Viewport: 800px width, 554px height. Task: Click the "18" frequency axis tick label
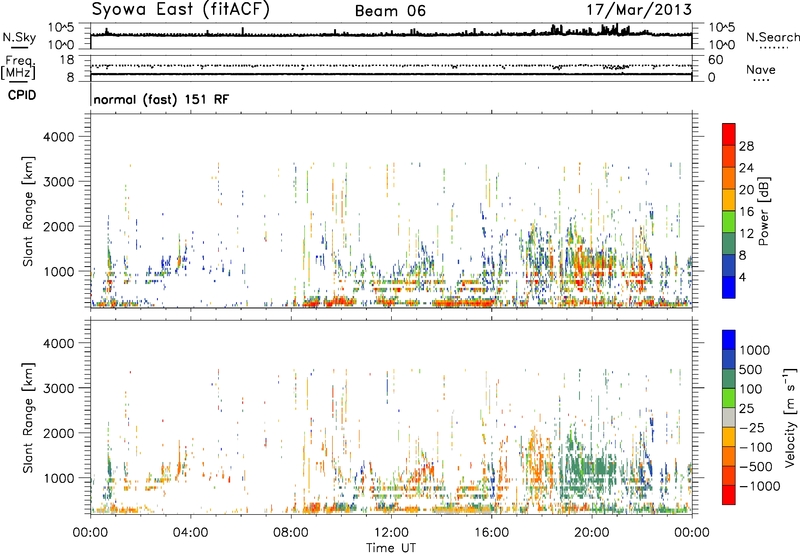coord(66,60)
